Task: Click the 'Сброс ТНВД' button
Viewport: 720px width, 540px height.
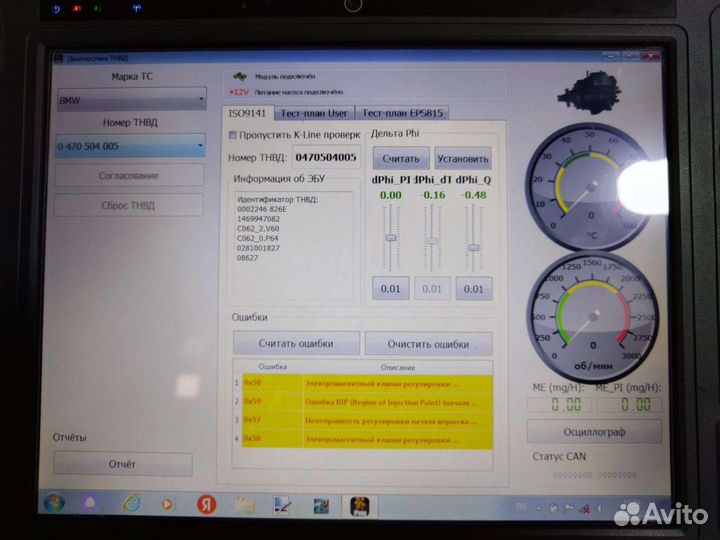Action: click(x=129, y=205)
